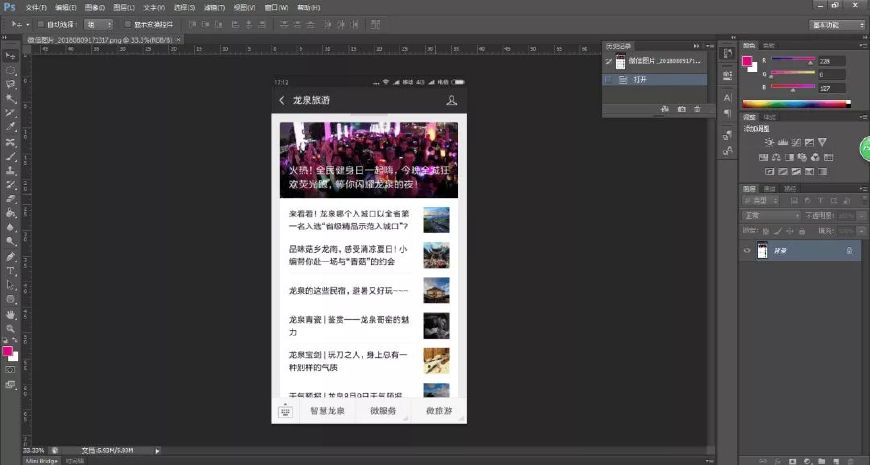
Task: Toggle Quick Mask mode icon
Action: point(10,370)
